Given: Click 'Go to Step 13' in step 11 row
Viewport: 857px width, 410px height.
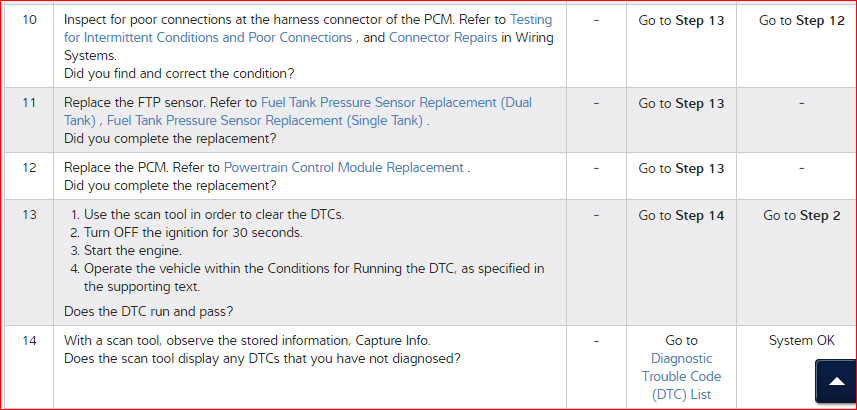Looking at the screenshot, I should click(x=681, y=103).
